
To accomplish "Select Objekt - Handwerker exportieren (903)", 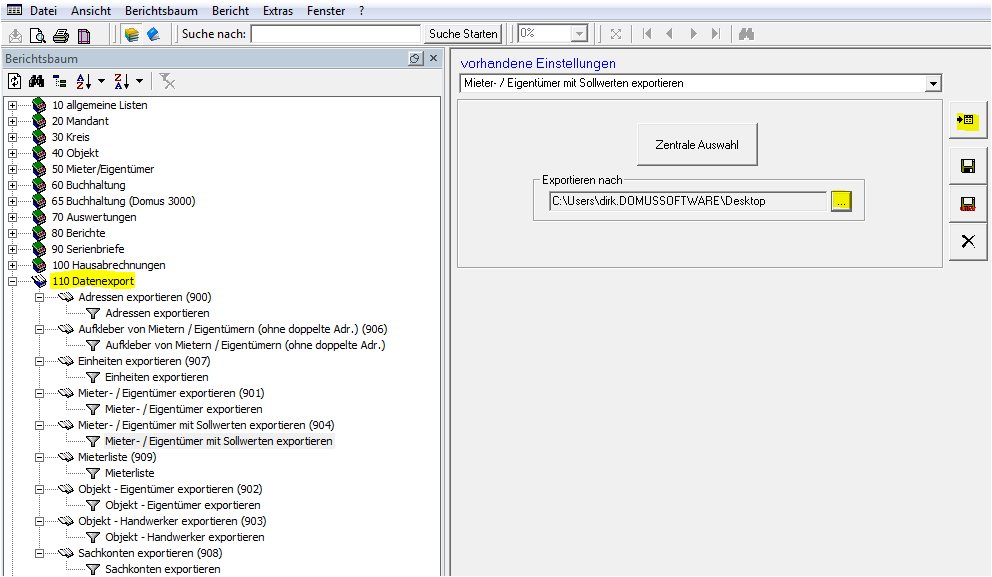I will (x=172, y=521).
